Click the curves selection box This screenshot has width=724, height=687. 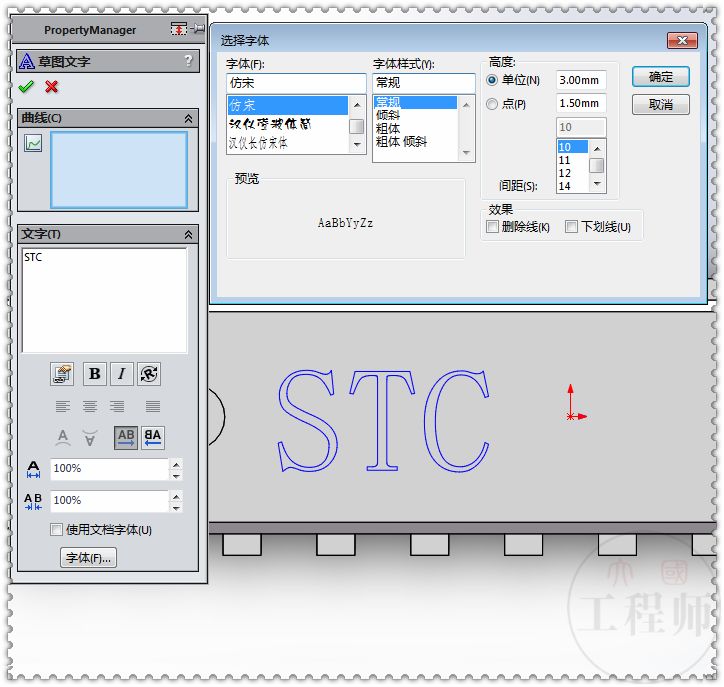pos(119,170)
